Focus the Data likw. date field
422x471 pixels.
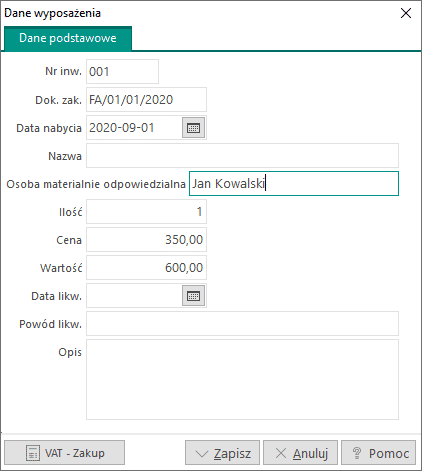click(x=134, y=296)
